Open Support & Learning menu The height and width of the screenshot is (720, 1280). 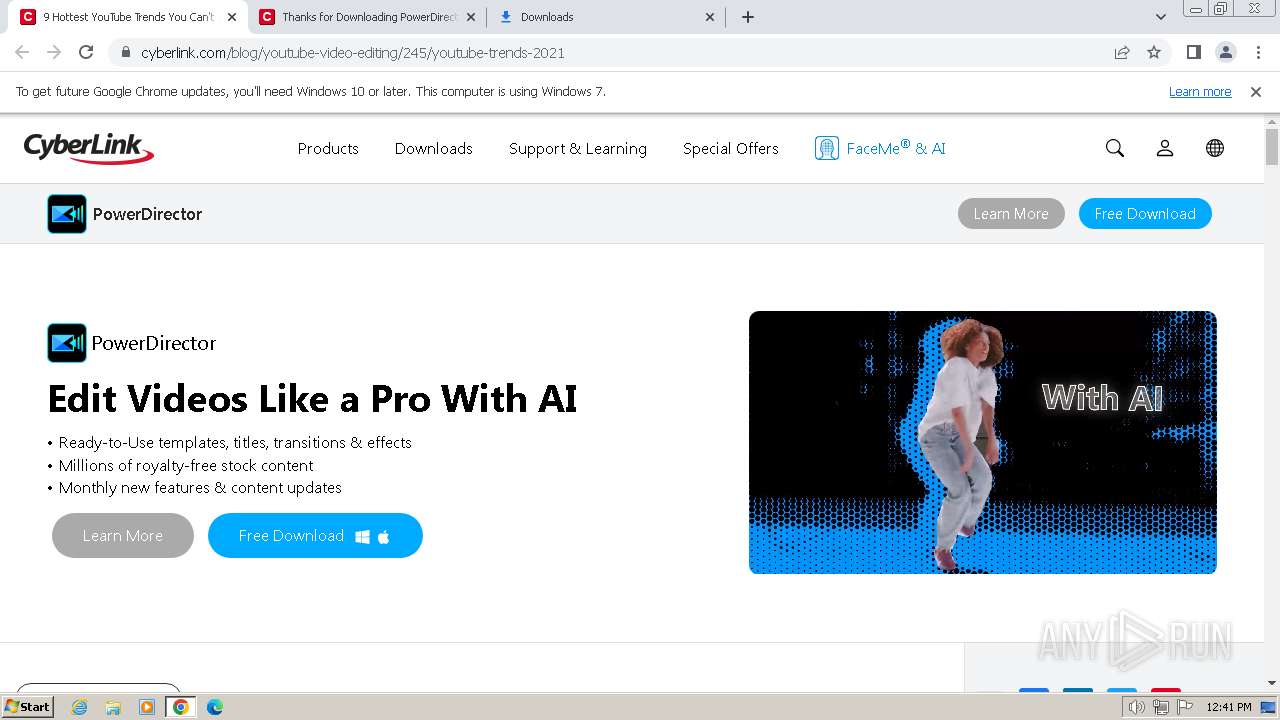tap(578, 149)
